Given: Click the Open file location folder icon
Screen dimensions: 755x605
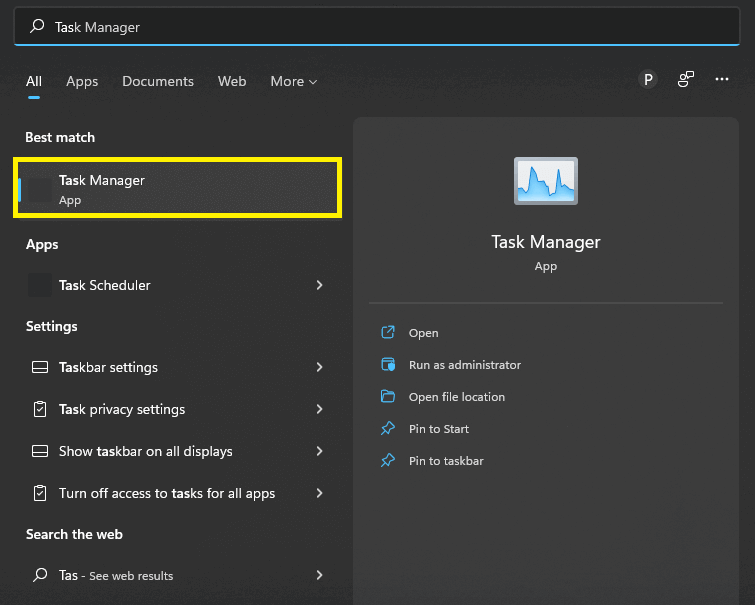Looking at the screenshot, I should tap(388, 397).
